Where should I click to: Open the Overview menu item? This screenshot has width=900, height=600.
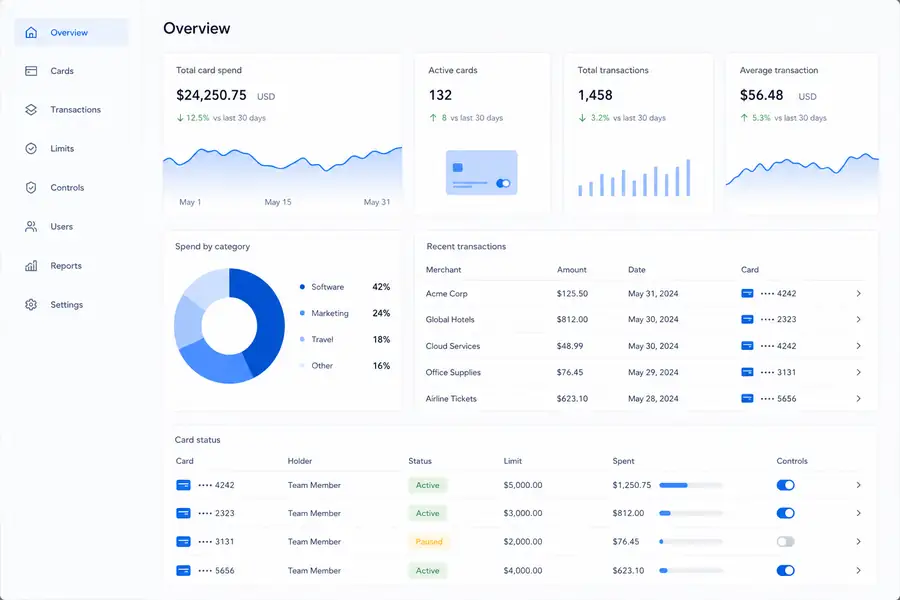coord(71,32)
